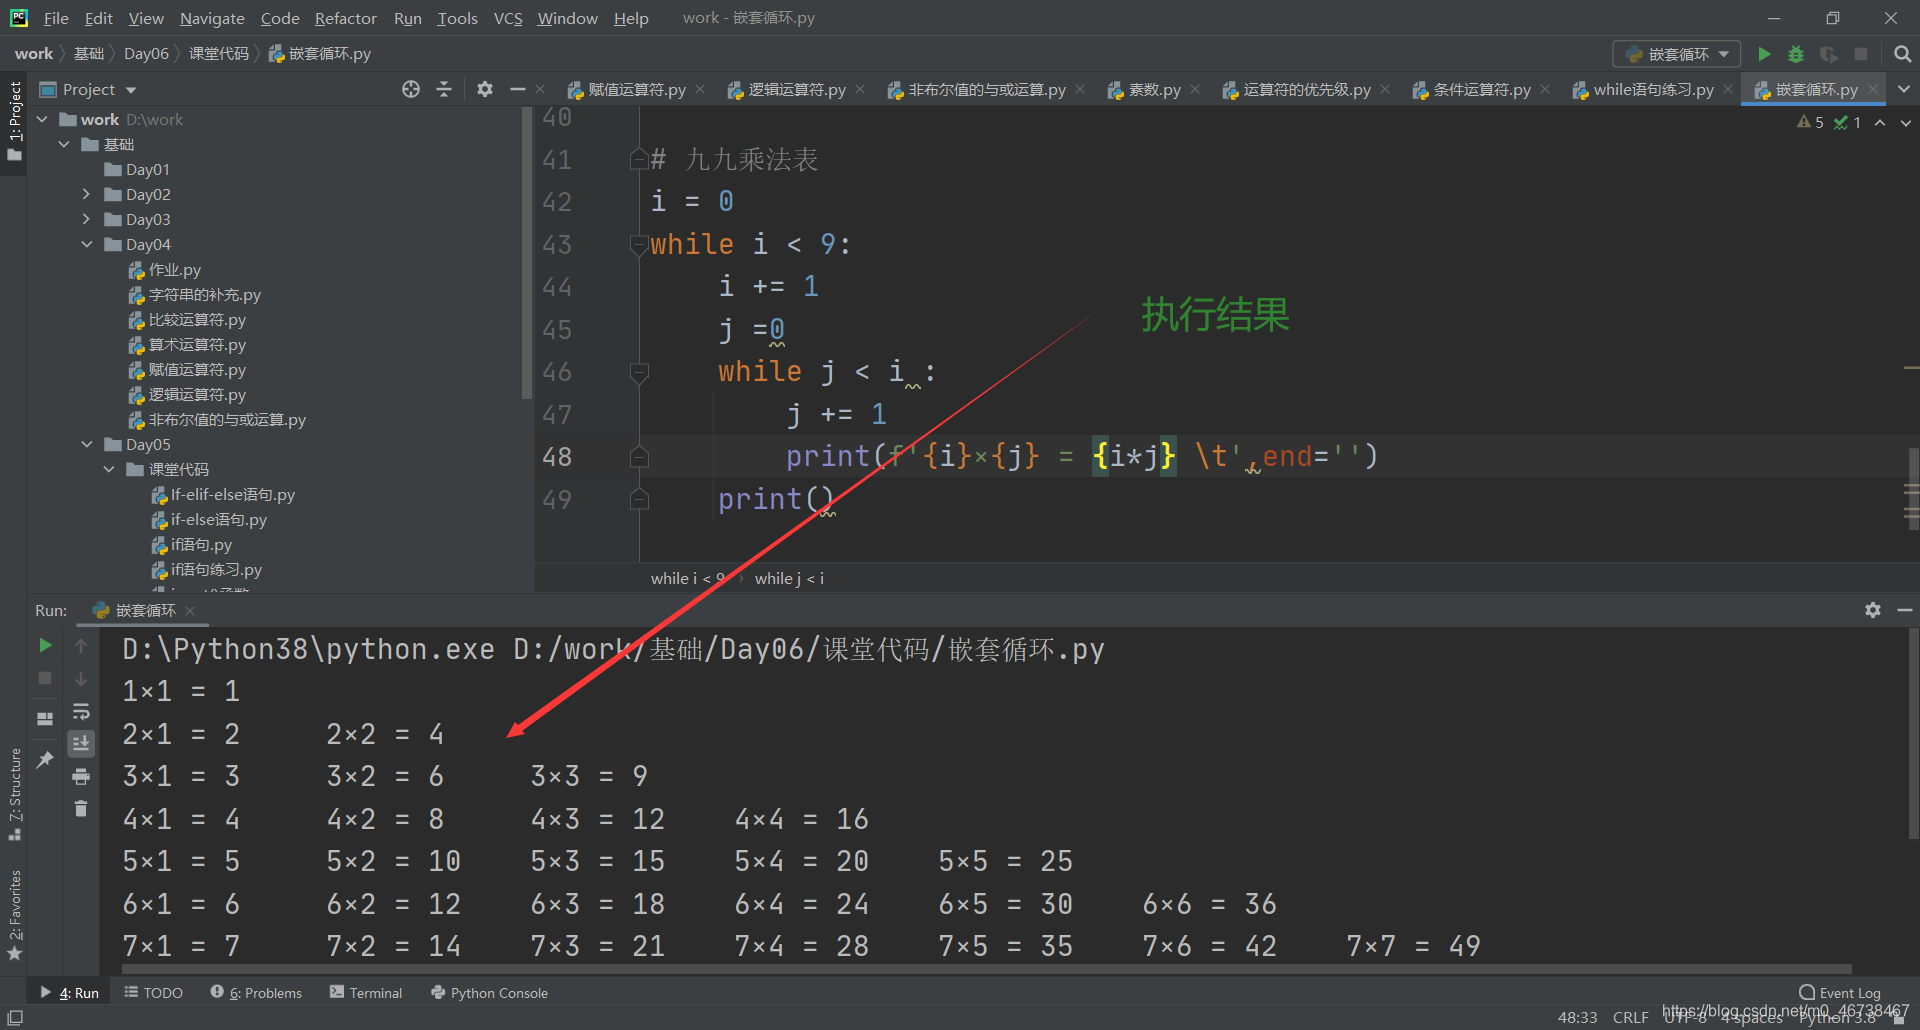Locate the opened file with the Project panel crosshair

coord(411,90)
